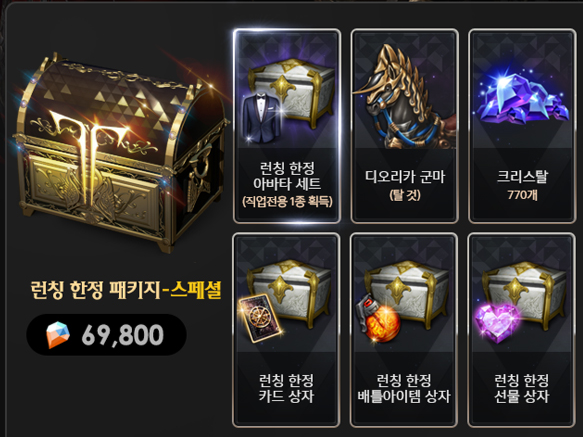
Task: Open the 런칭 한정 배틀아이템 상자 card
Action: pos(404,330)
